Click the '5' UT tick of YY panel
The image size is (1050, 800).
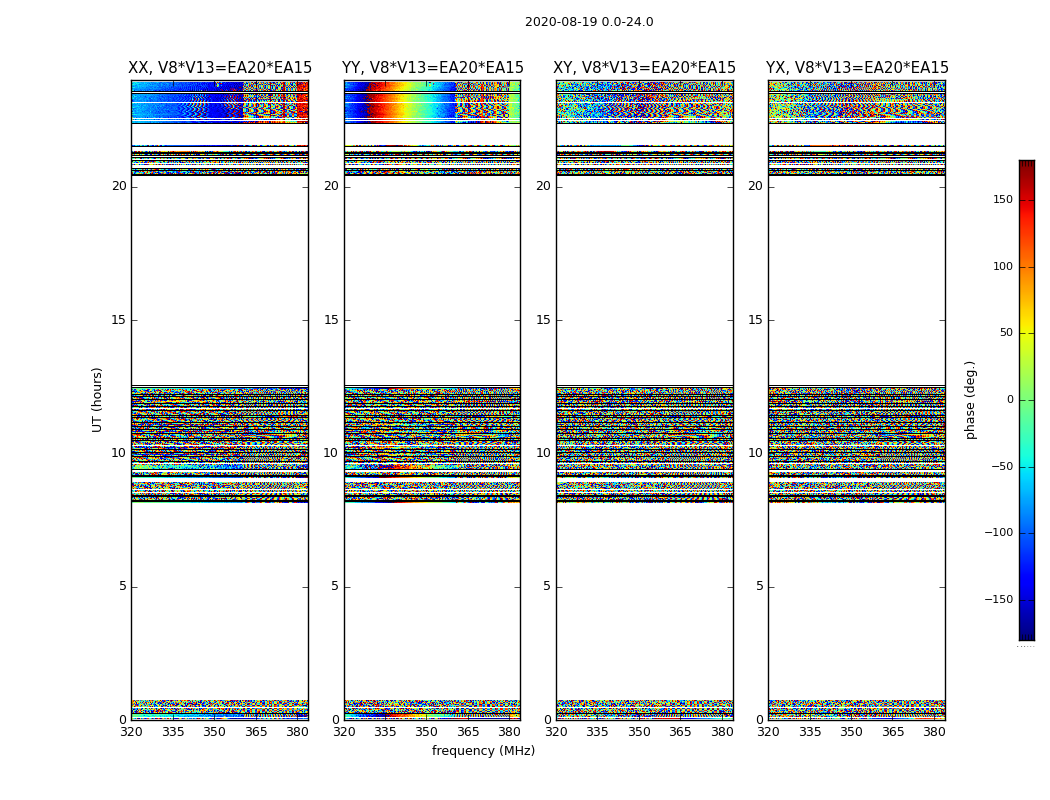(x=335, y=586)
